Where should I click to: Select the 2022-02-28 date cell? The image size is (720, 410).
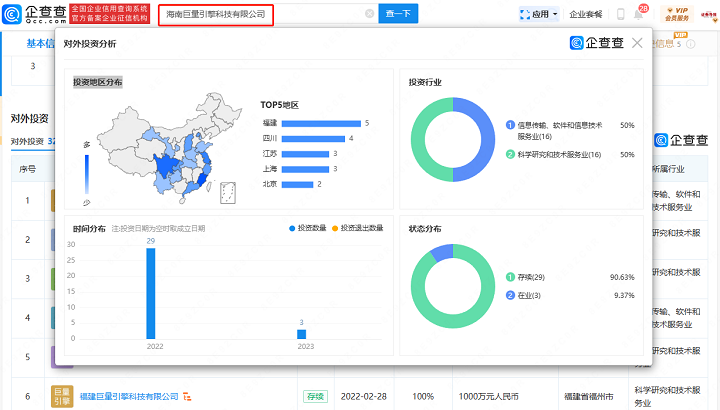tap(364, 396)
